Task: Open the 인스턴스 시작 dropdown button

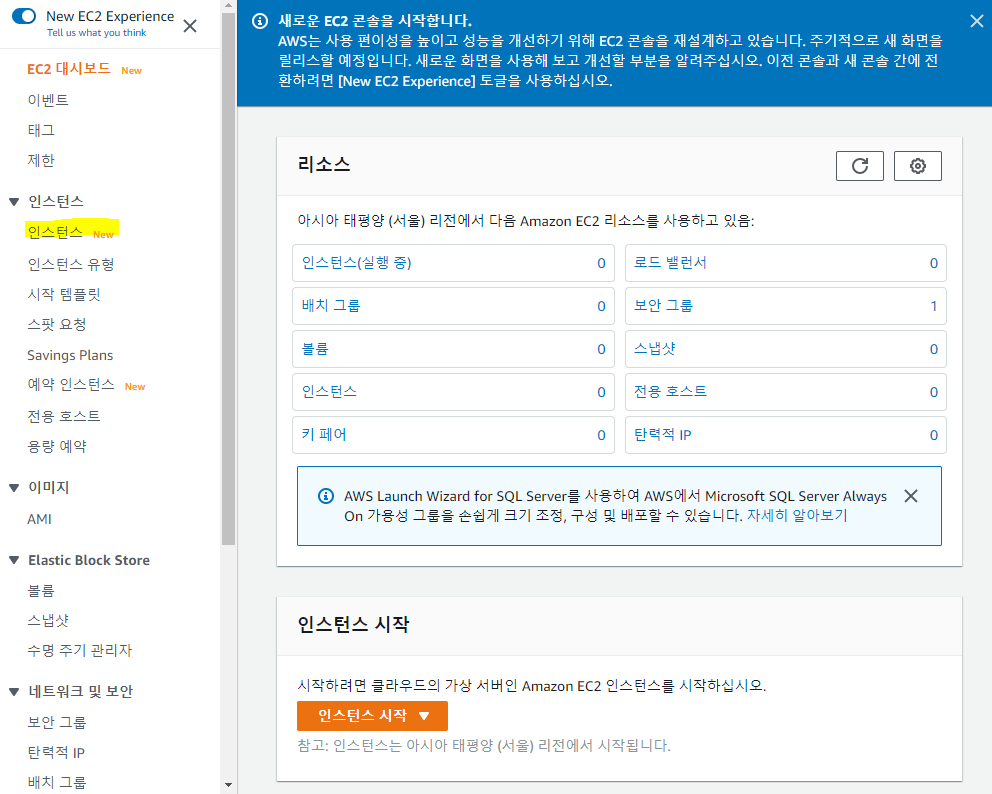Action: tap(373, 716)
